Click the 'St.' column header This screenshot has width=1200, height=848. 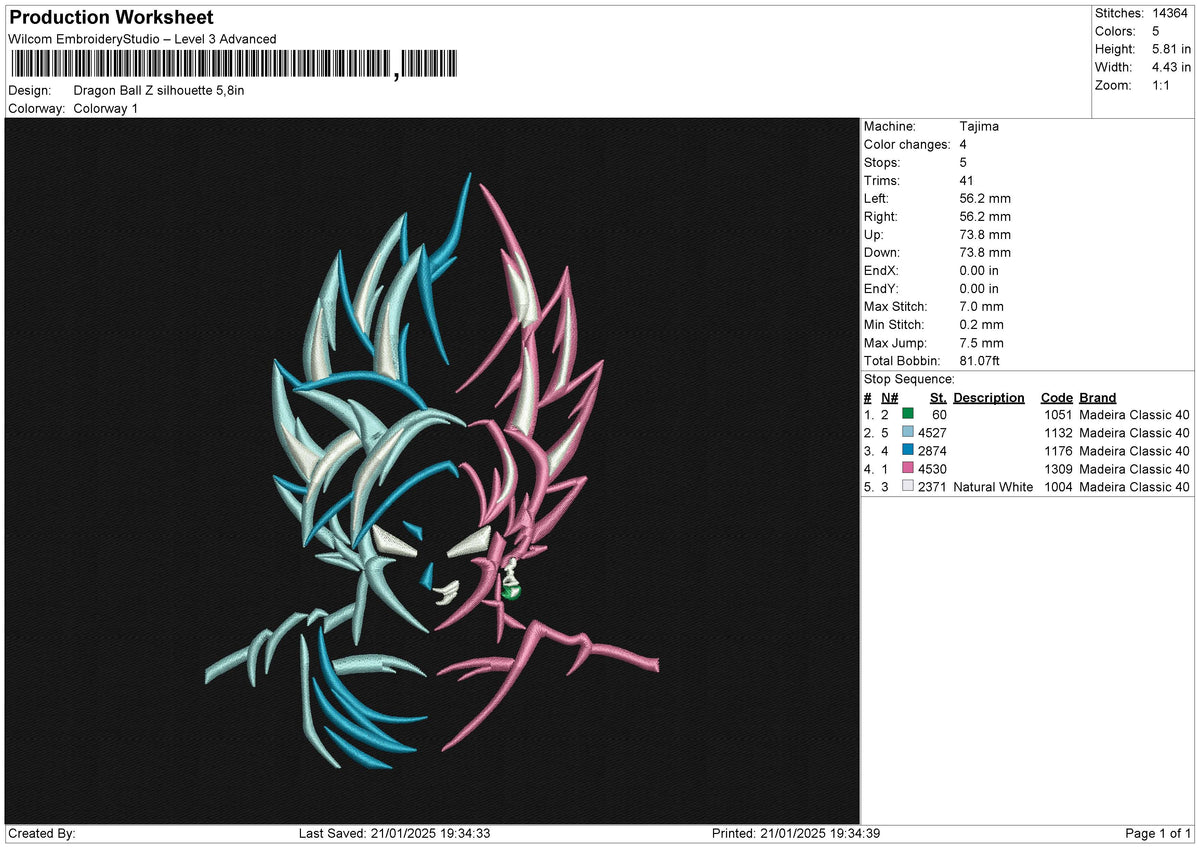[938, 397]
